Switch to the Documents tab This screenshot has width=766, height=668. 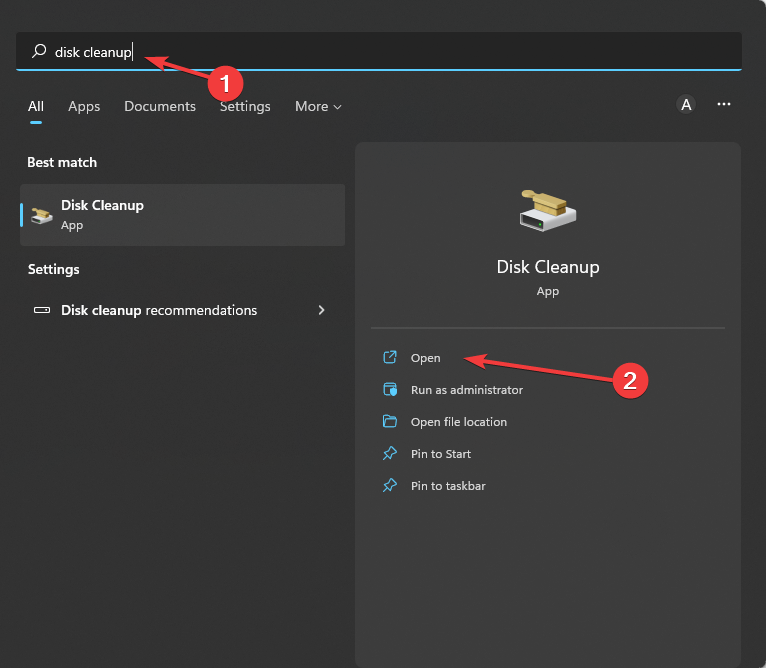(x=160, y=106)
